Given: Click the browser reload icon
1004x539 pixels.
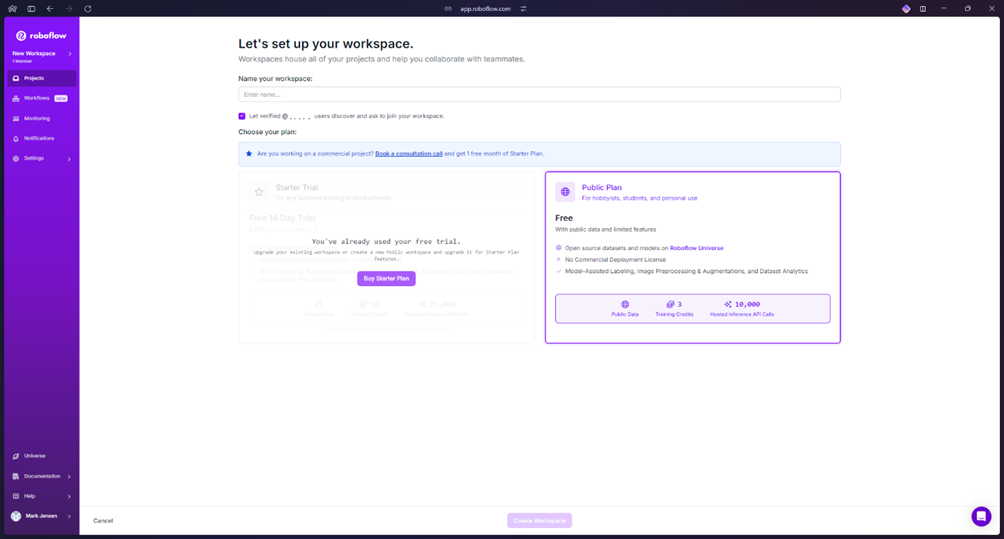Looking at the screenshot, I should (87, 9).
